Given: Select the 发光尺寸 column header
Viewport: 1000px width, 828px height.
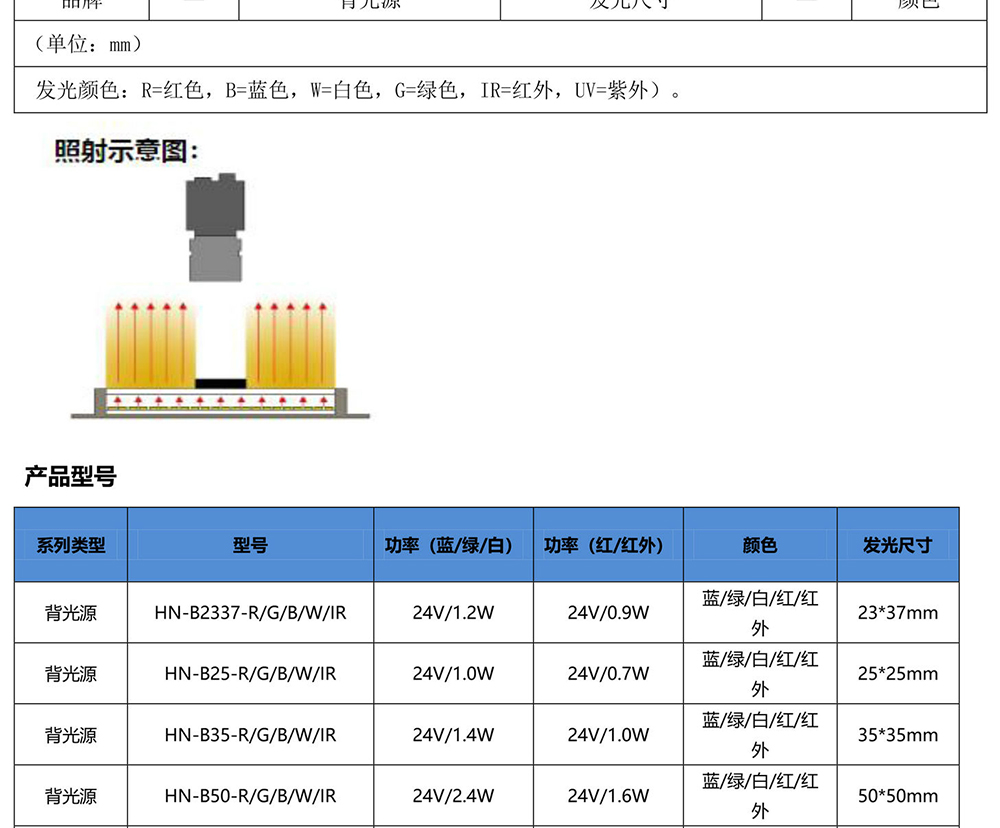Looking at the screenshot, I should pos(897,545).
